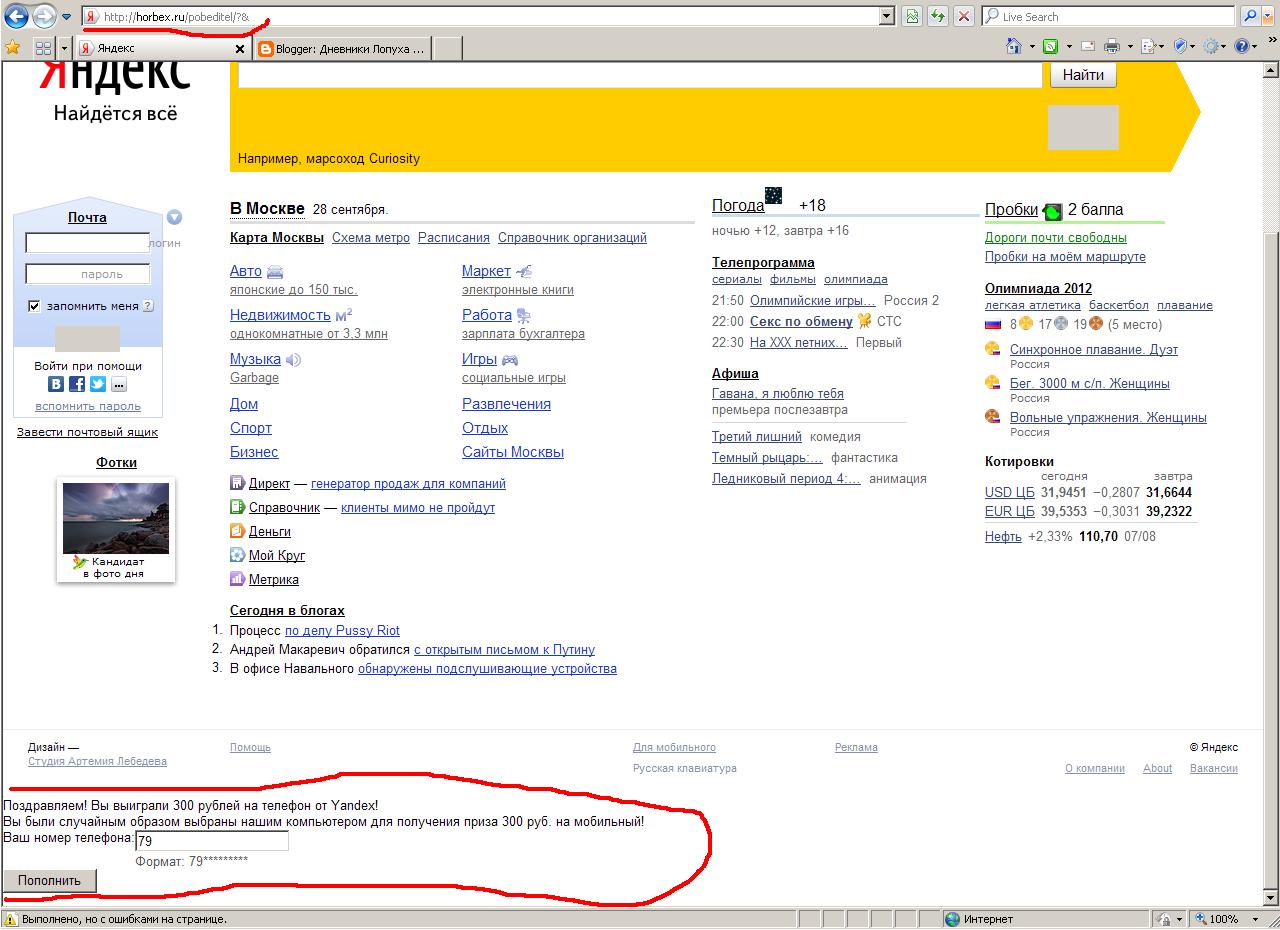Viewport: 1280px width, 930px height.
Task: Sign in with the Facebook icon
Action: pyautogui.click(x=77, y=384)
